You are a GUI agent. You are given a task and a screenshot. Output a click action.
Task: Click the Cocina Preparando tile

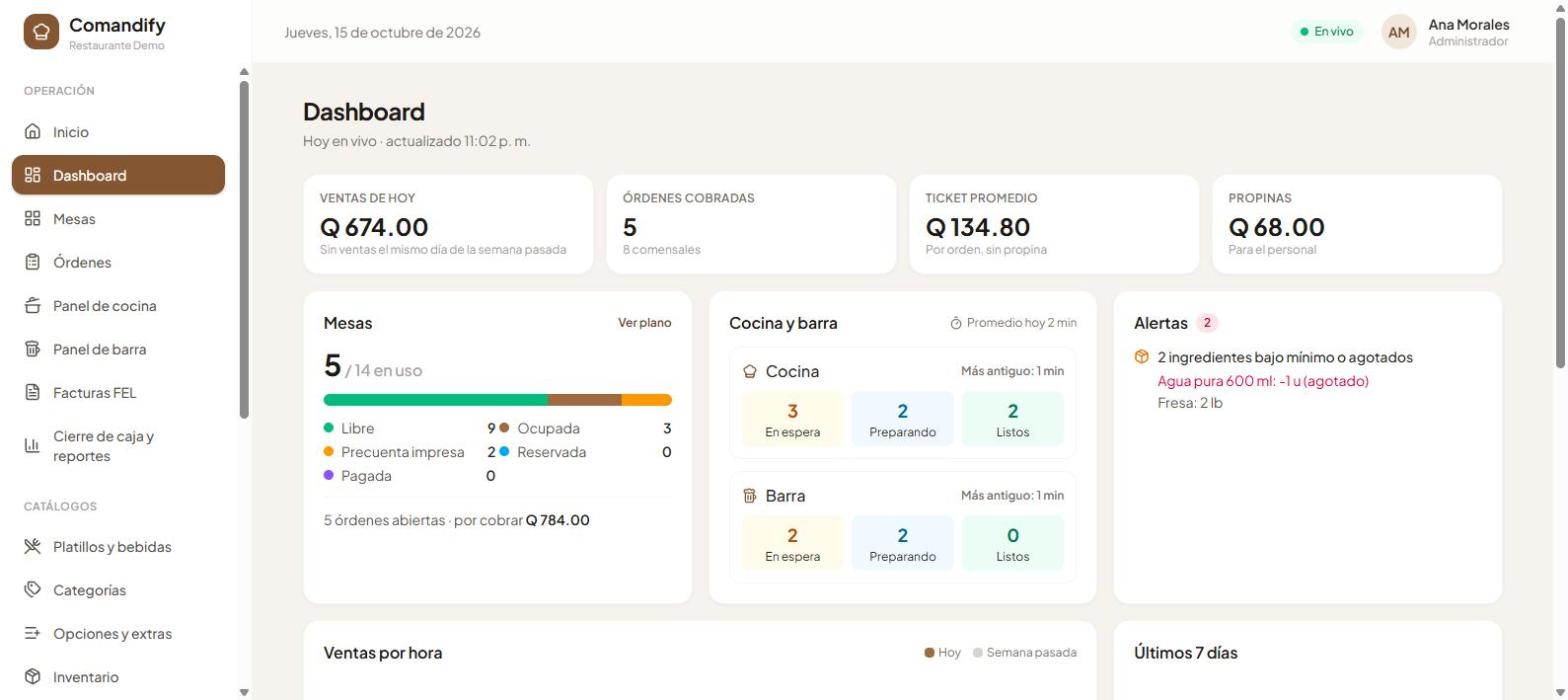coord(902,419)
